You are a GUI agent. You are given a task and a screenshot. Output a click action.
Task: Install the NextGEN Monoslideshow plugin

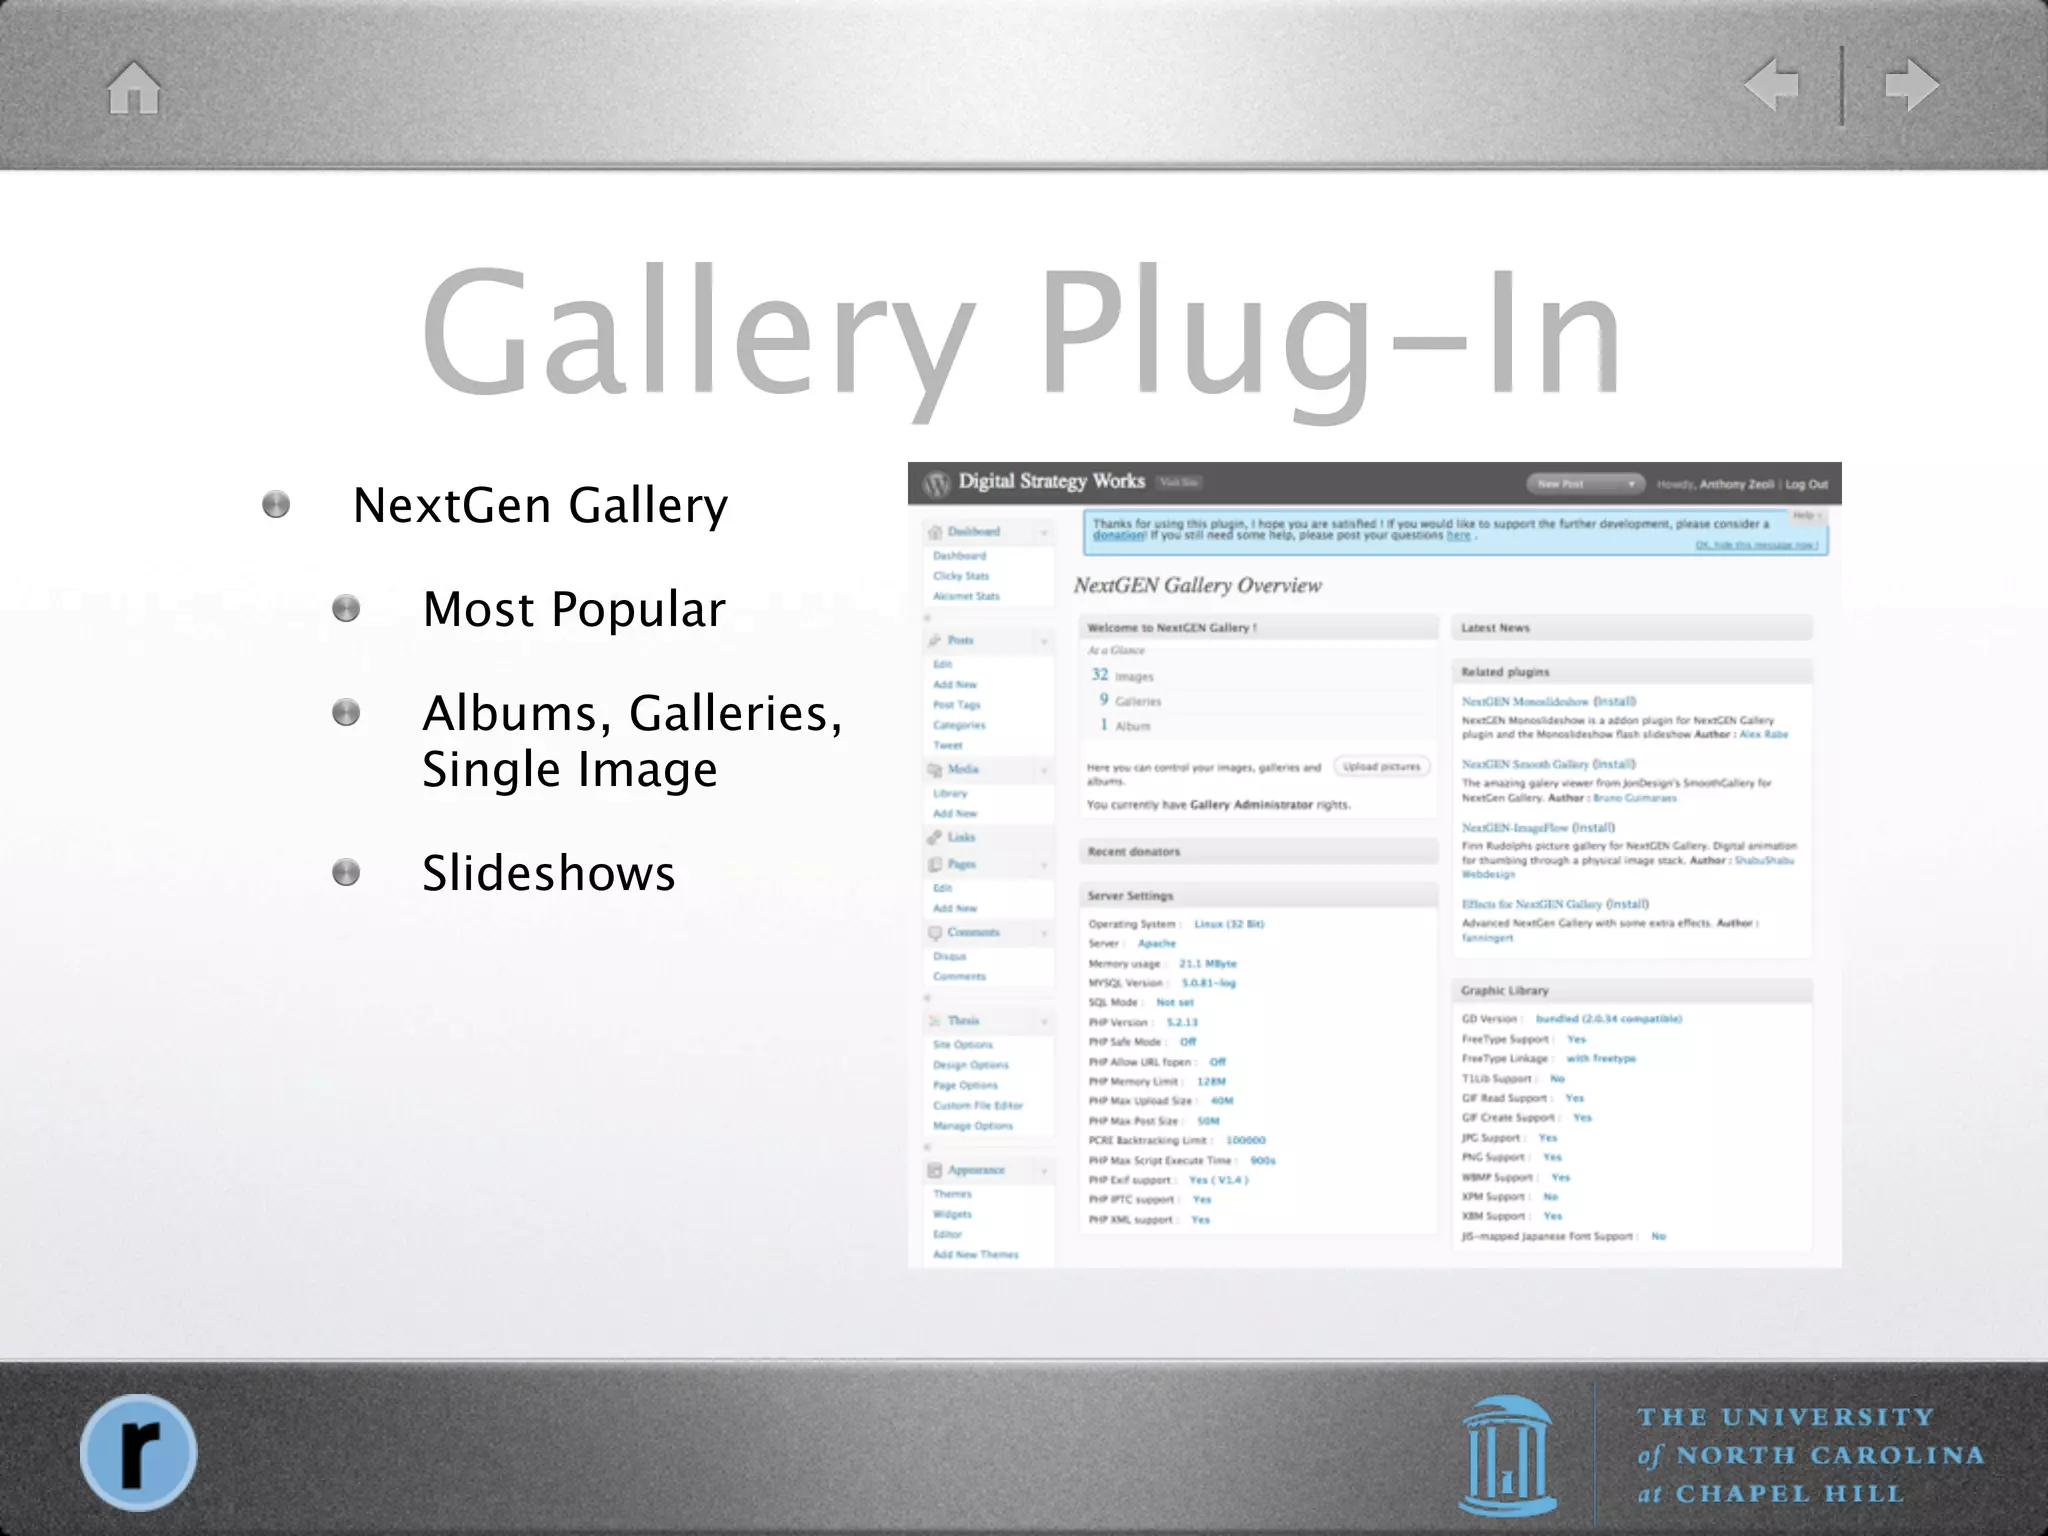point(1615,701)
